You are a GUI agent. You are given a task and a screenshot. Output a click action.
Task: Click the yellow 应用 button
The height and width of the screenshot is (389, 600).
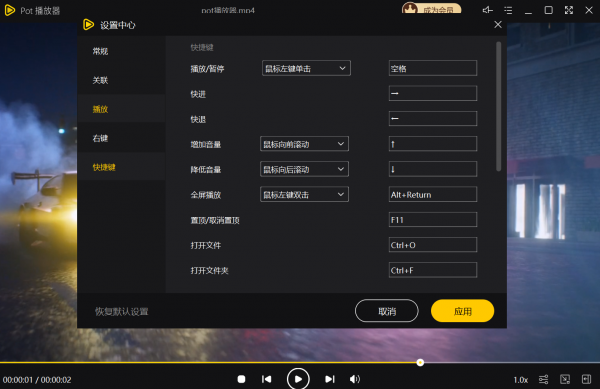(462, 311)
